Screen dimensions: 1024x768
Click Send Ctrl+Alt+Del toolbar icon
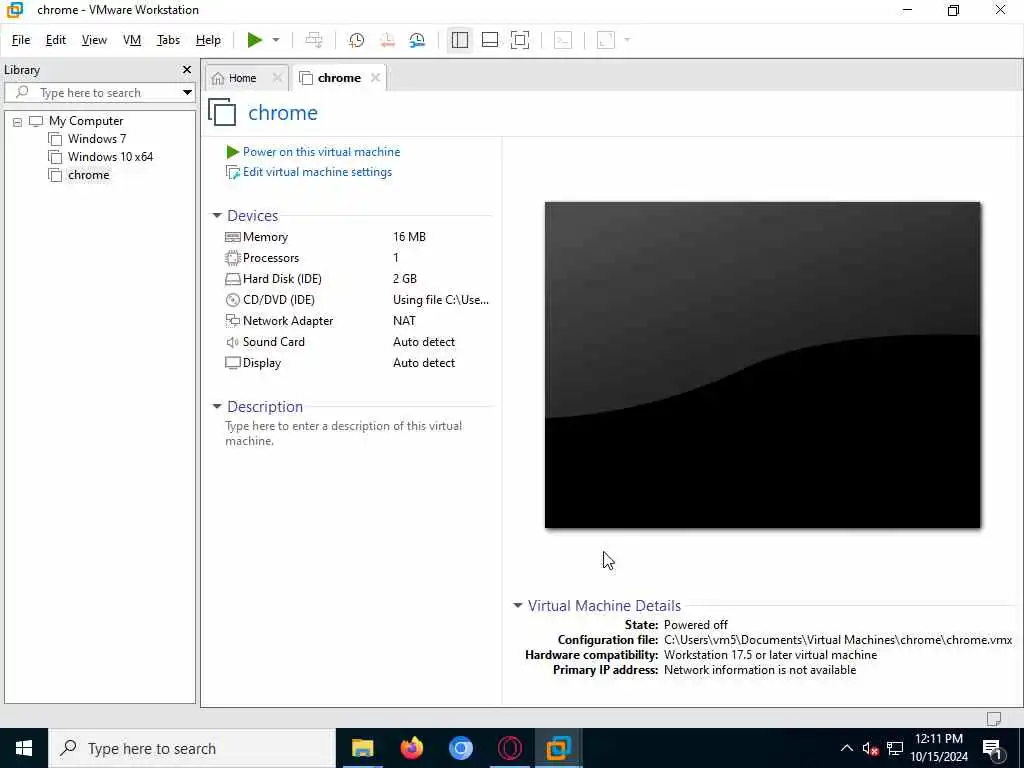click(314, 40)
